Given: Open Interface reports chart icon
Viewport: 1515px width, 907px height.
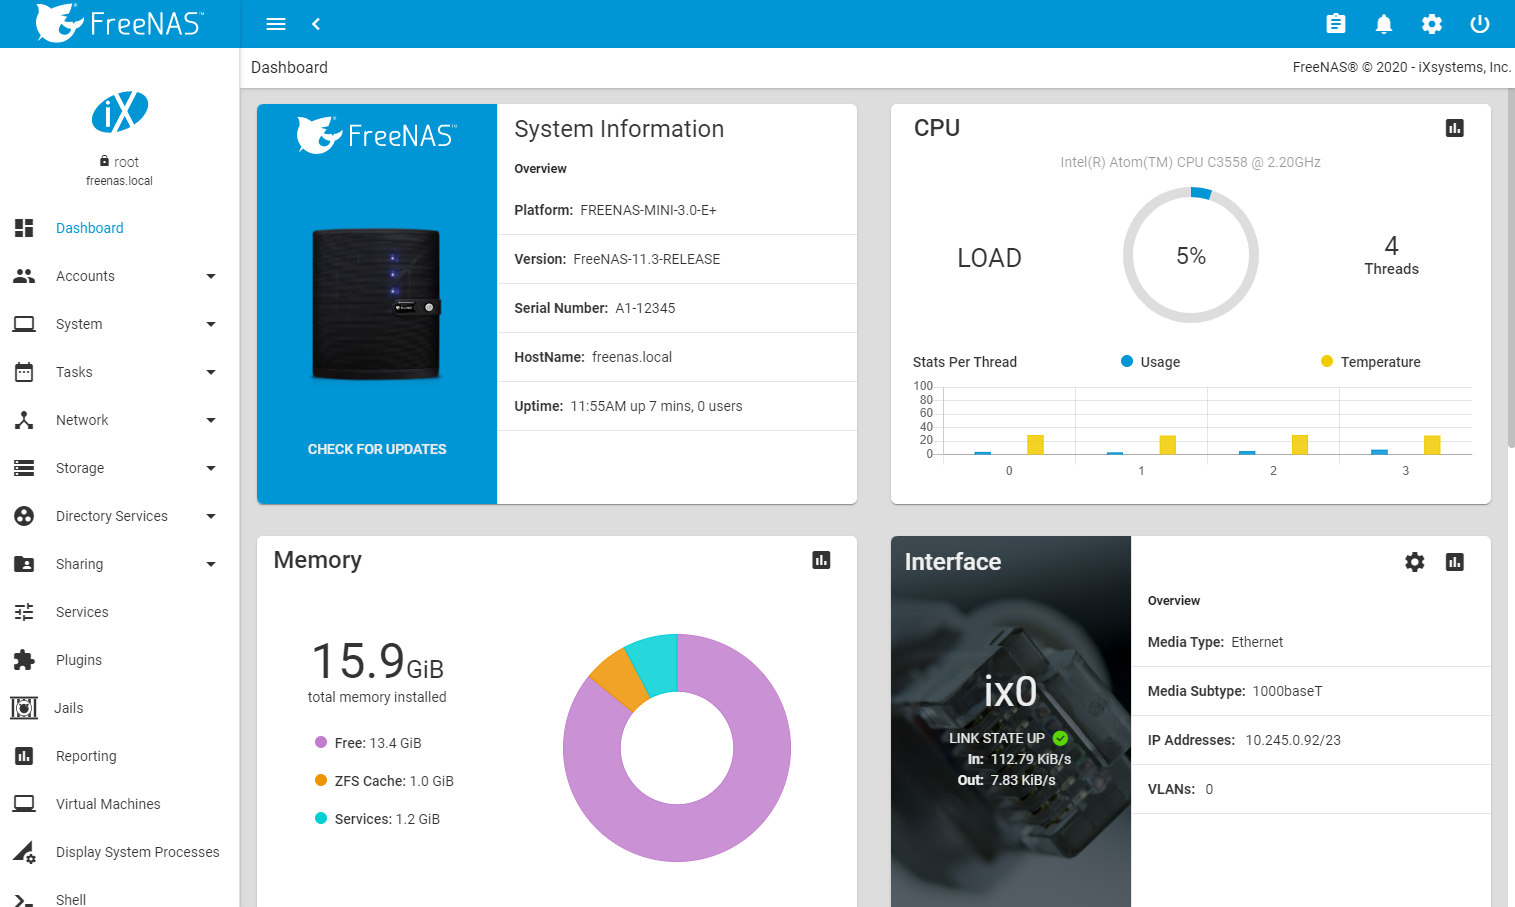Looking at the screenshot, I should point(1455,562).
